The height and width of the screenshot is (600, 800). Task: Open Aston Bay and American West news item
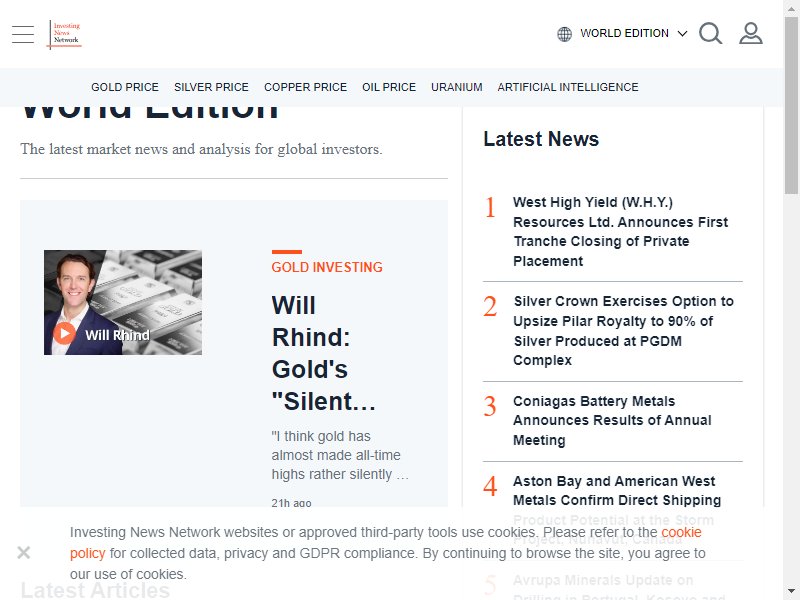(x=617, y=491)
